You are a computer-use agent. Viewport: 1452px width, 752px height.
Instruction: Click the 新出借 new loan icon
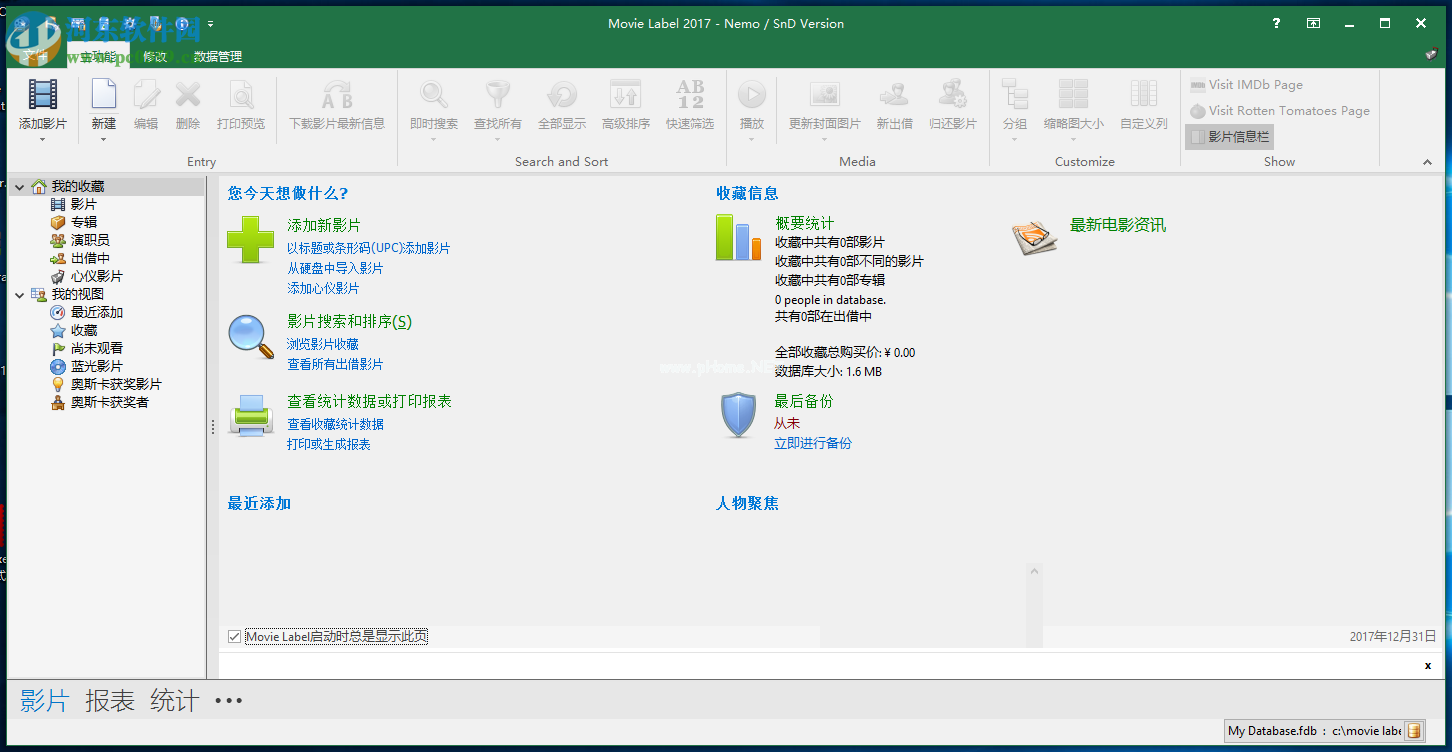(894, 95)
